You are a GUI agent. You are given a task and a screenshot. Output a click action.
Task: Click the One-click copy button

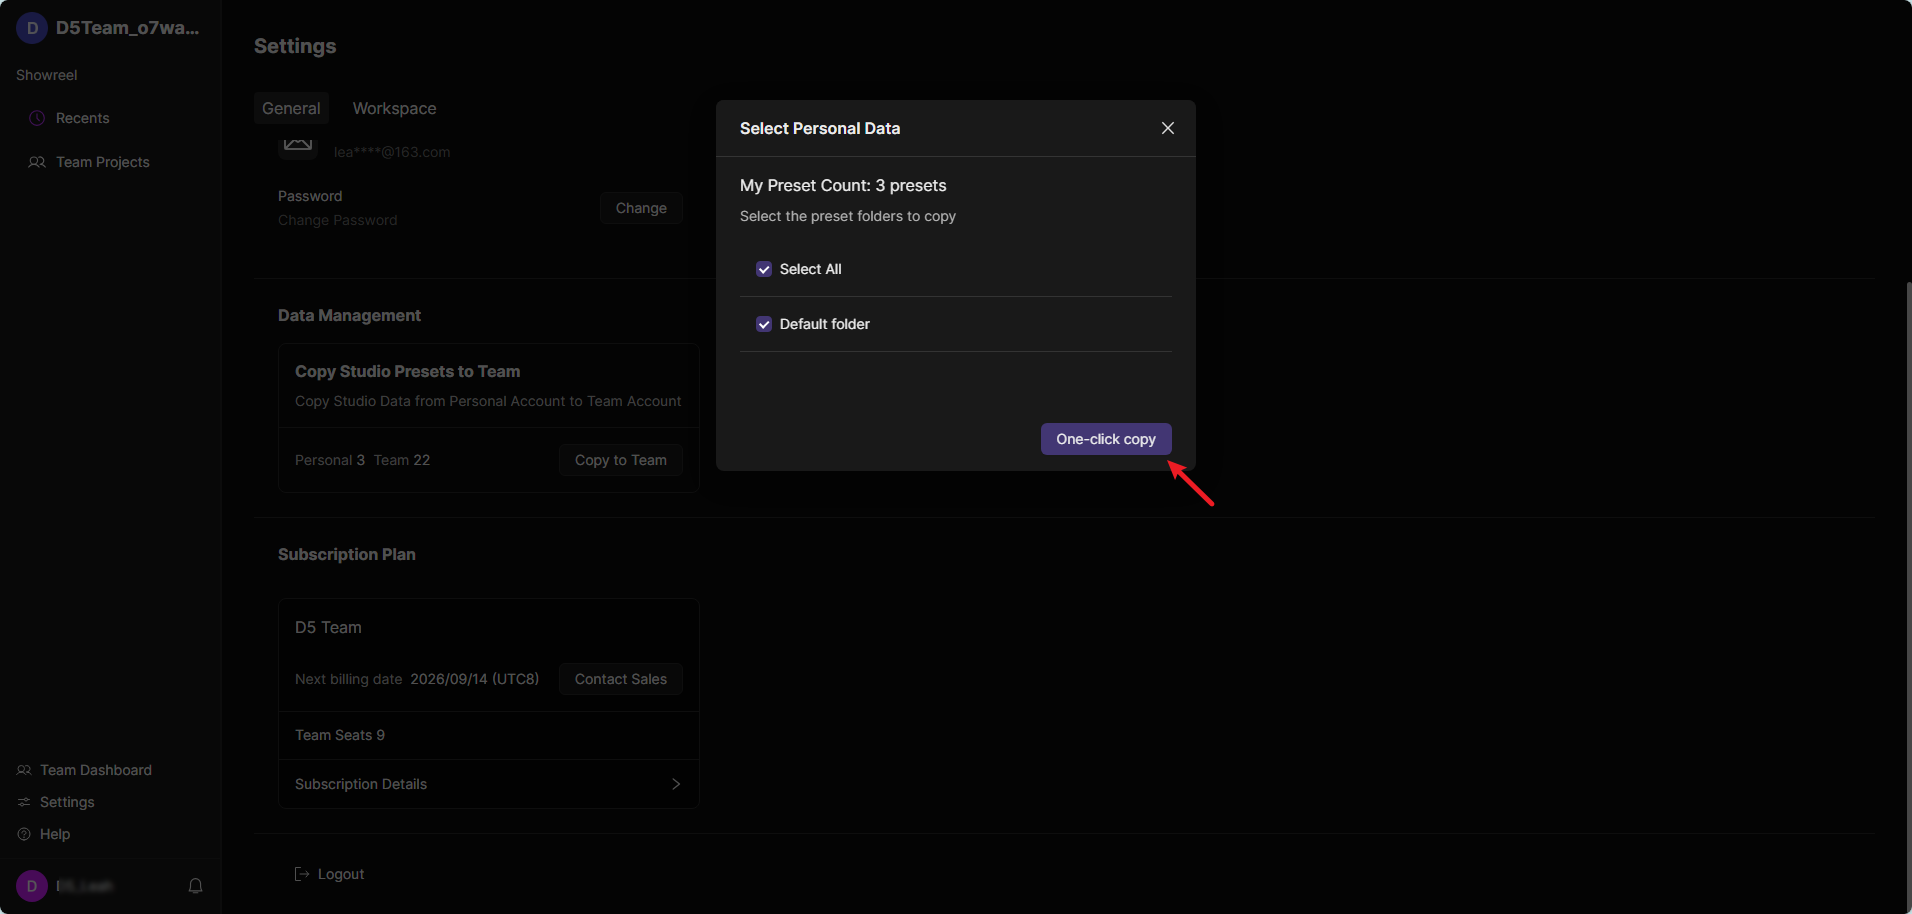1106,439
